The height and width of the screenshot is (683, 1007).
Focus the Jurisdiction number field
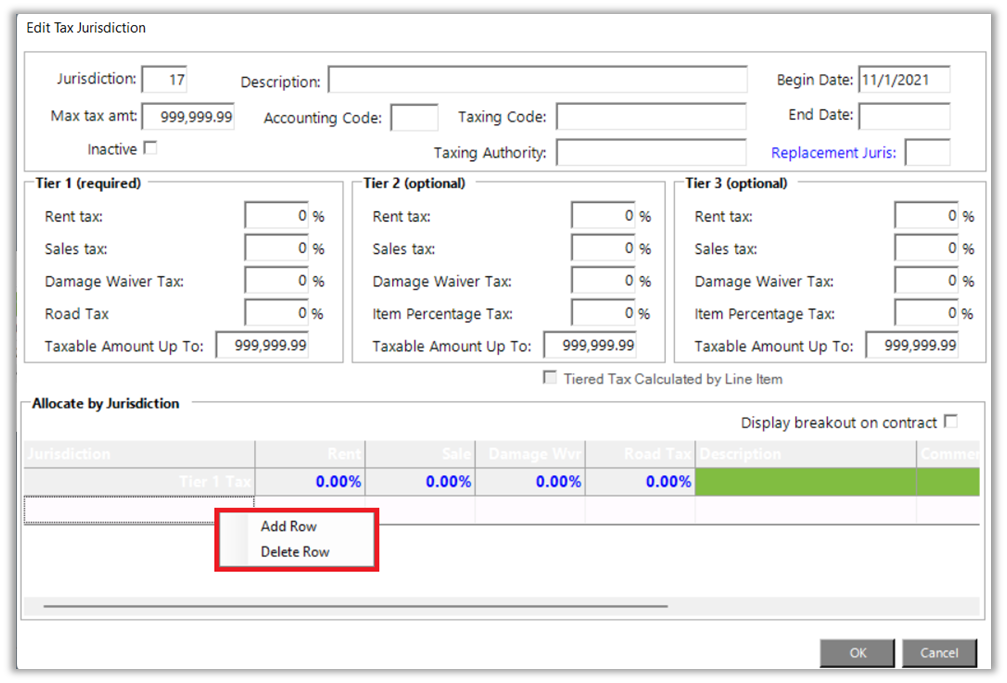pos(164,79)
